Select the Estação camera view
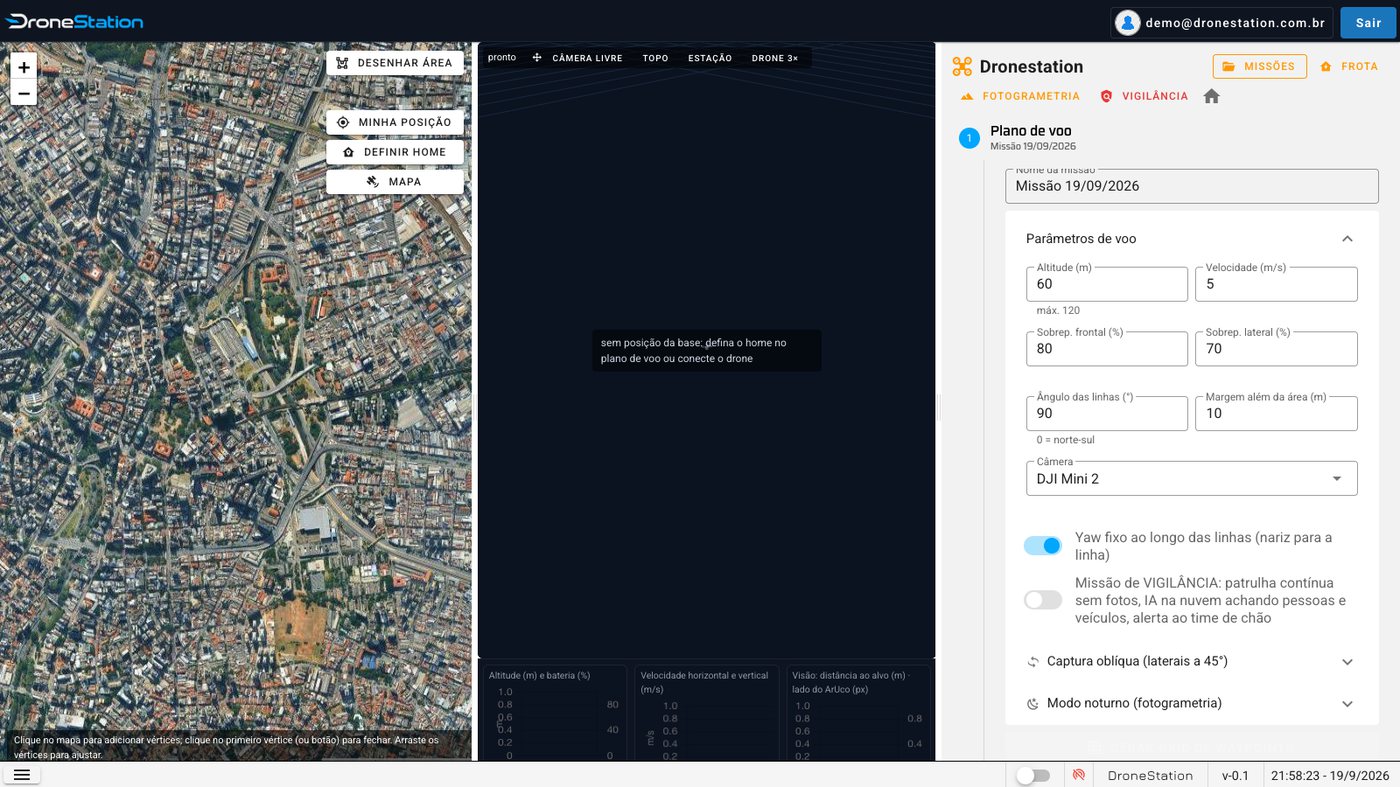The image size is (1400, 787). tap(710, 58)
